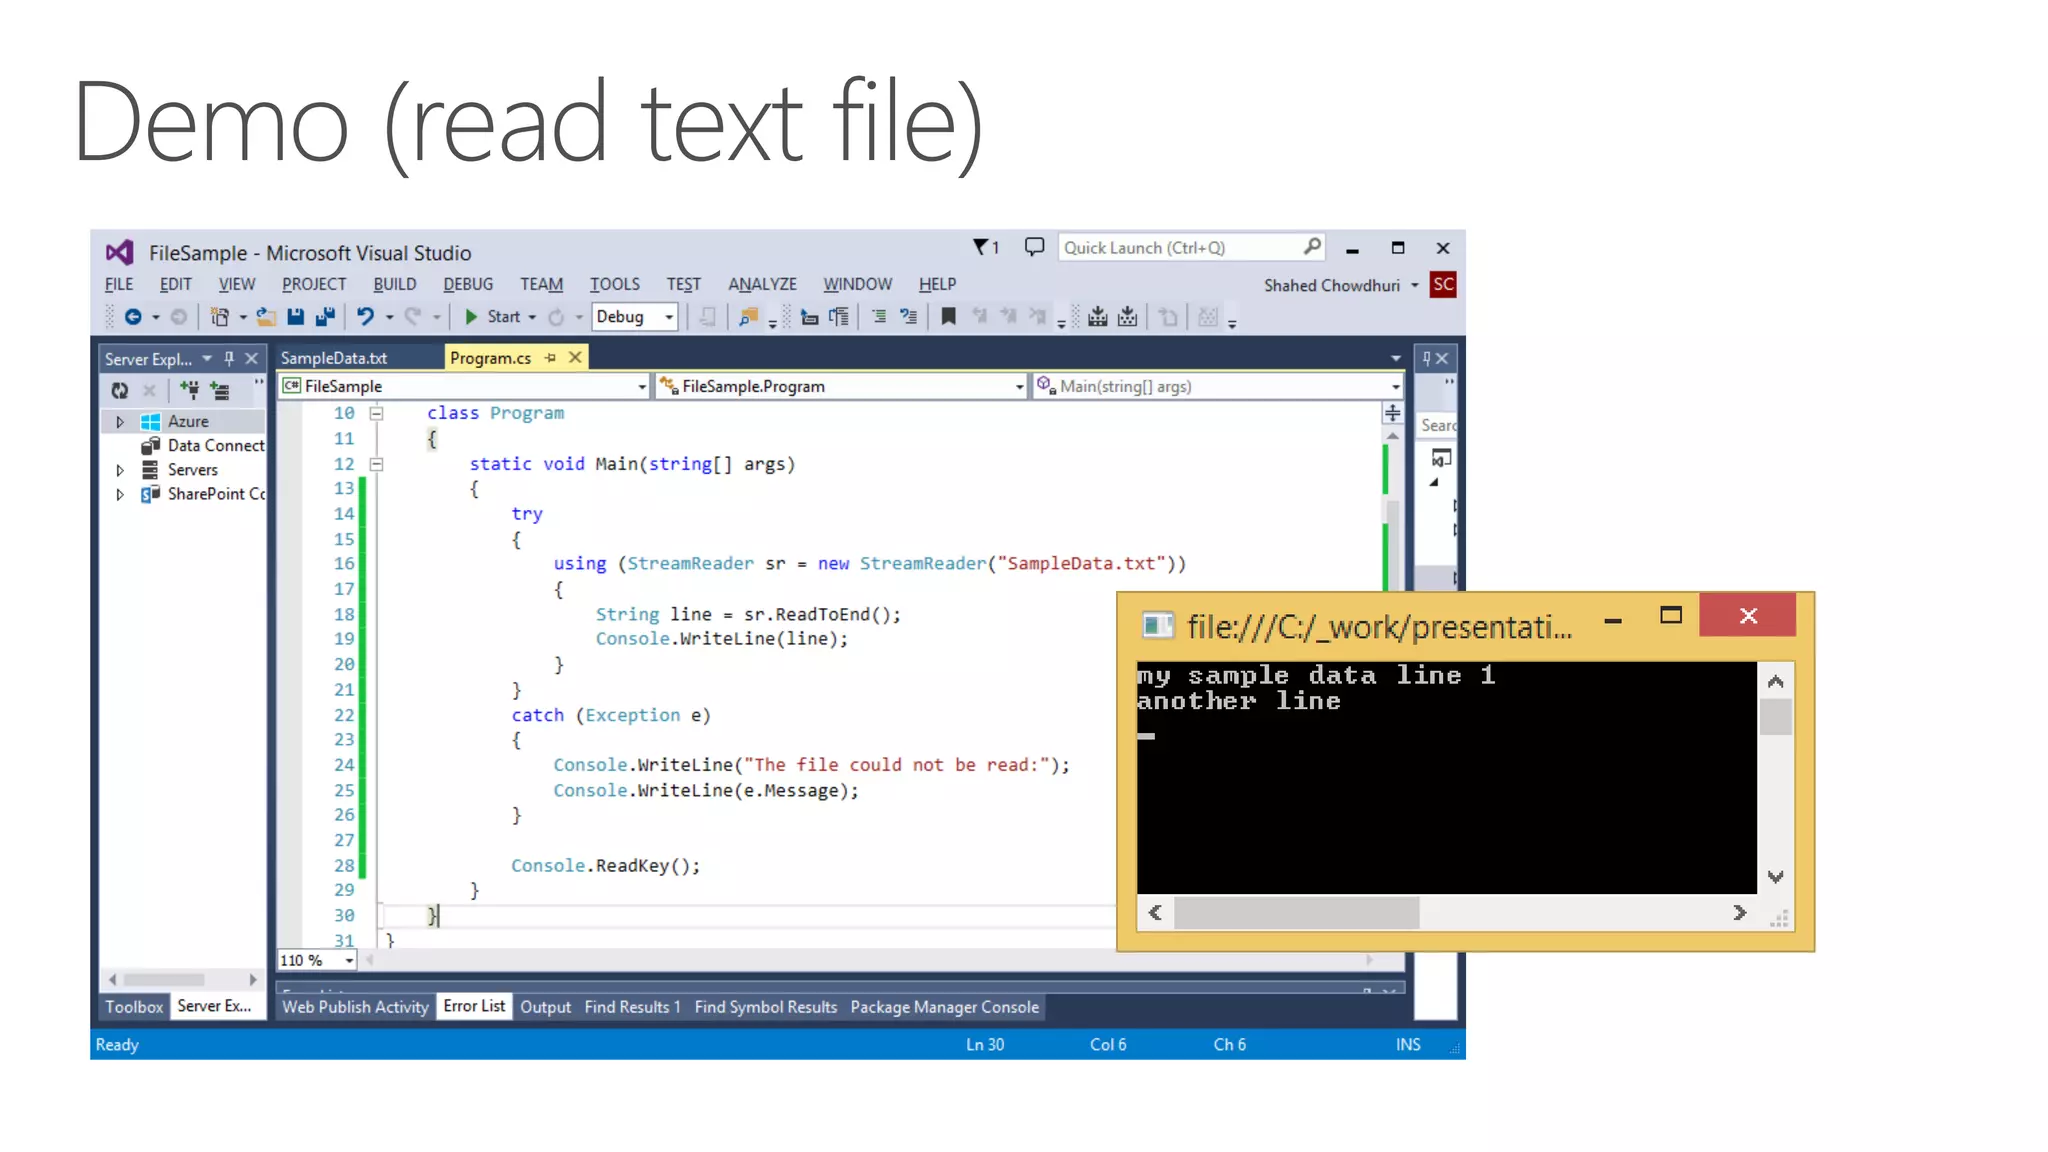Expand the Azure tree node

(120, 422)
